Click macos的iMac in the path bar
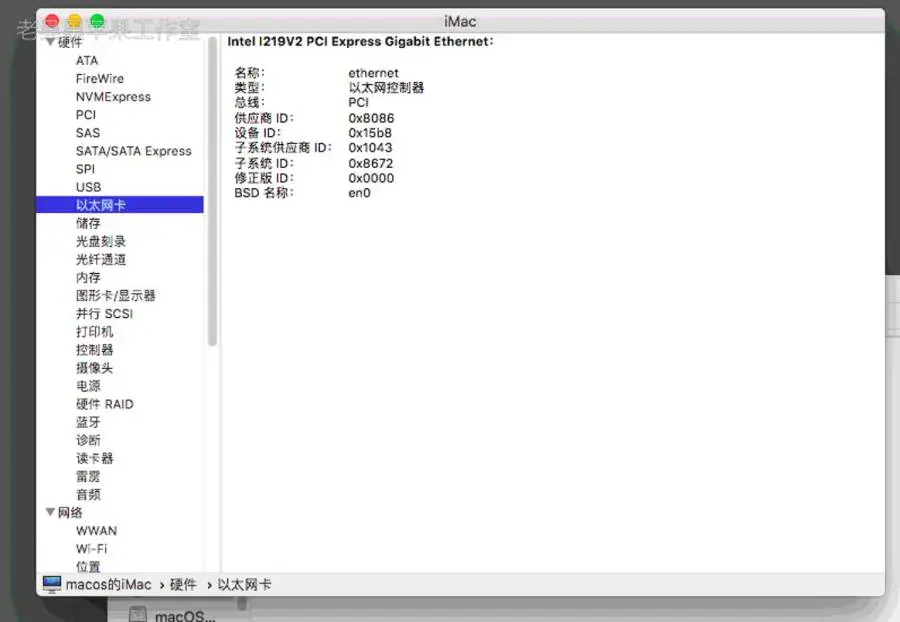 click(108, 585)
